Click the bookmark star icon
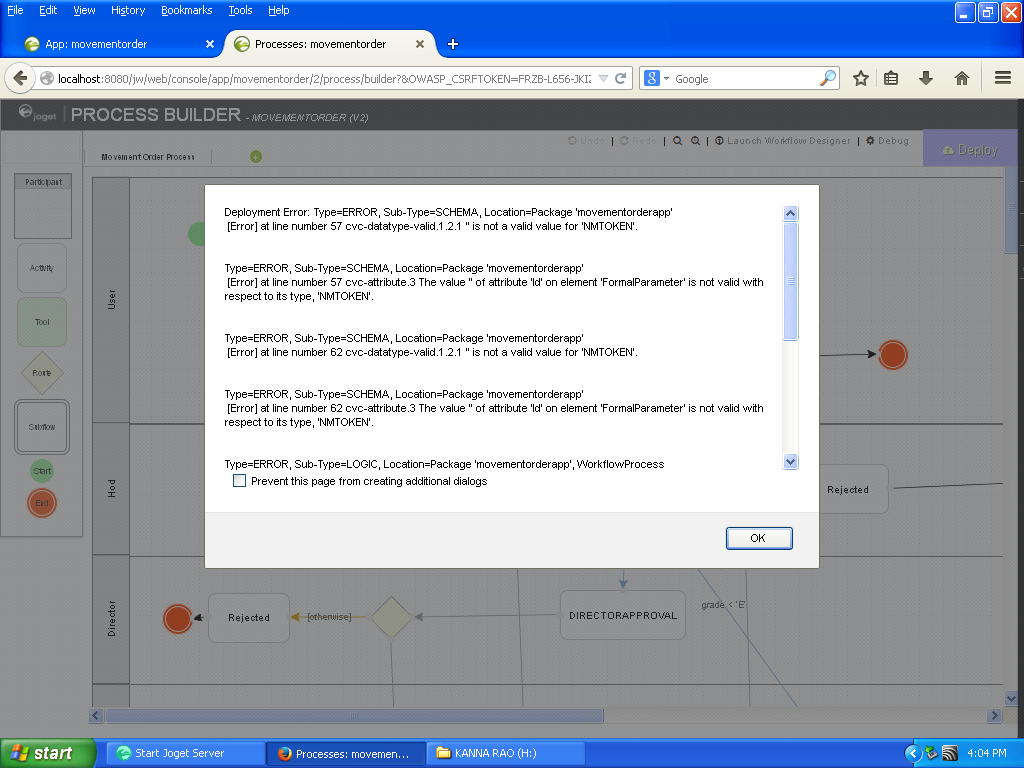Screen dimensions: 1024x768 coord(861,78)
